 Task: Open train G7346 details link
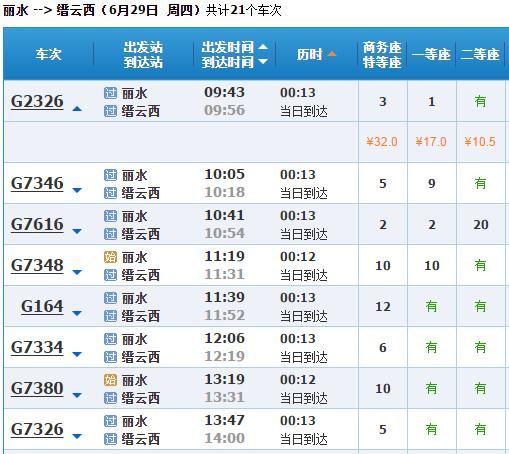[x=37, y=183]
